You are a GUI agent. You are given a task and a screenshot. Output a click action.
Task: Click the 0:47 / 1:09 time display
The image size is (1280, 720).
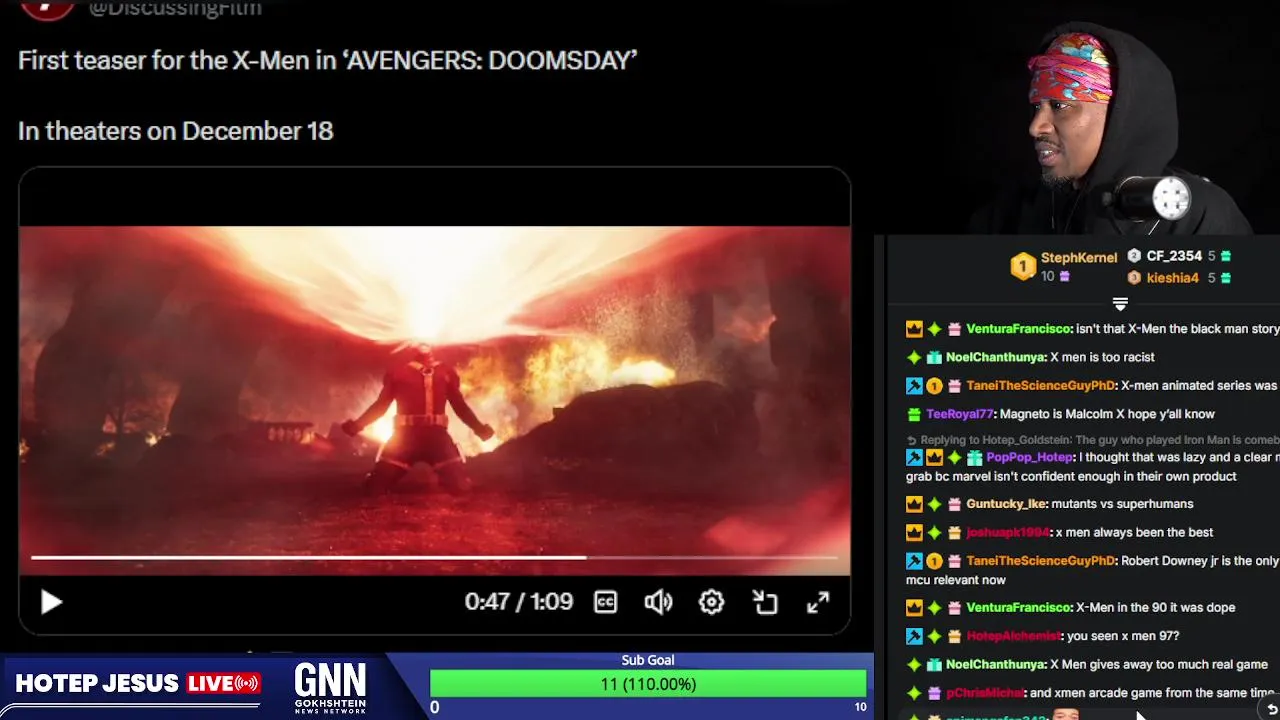click(518, 602)
